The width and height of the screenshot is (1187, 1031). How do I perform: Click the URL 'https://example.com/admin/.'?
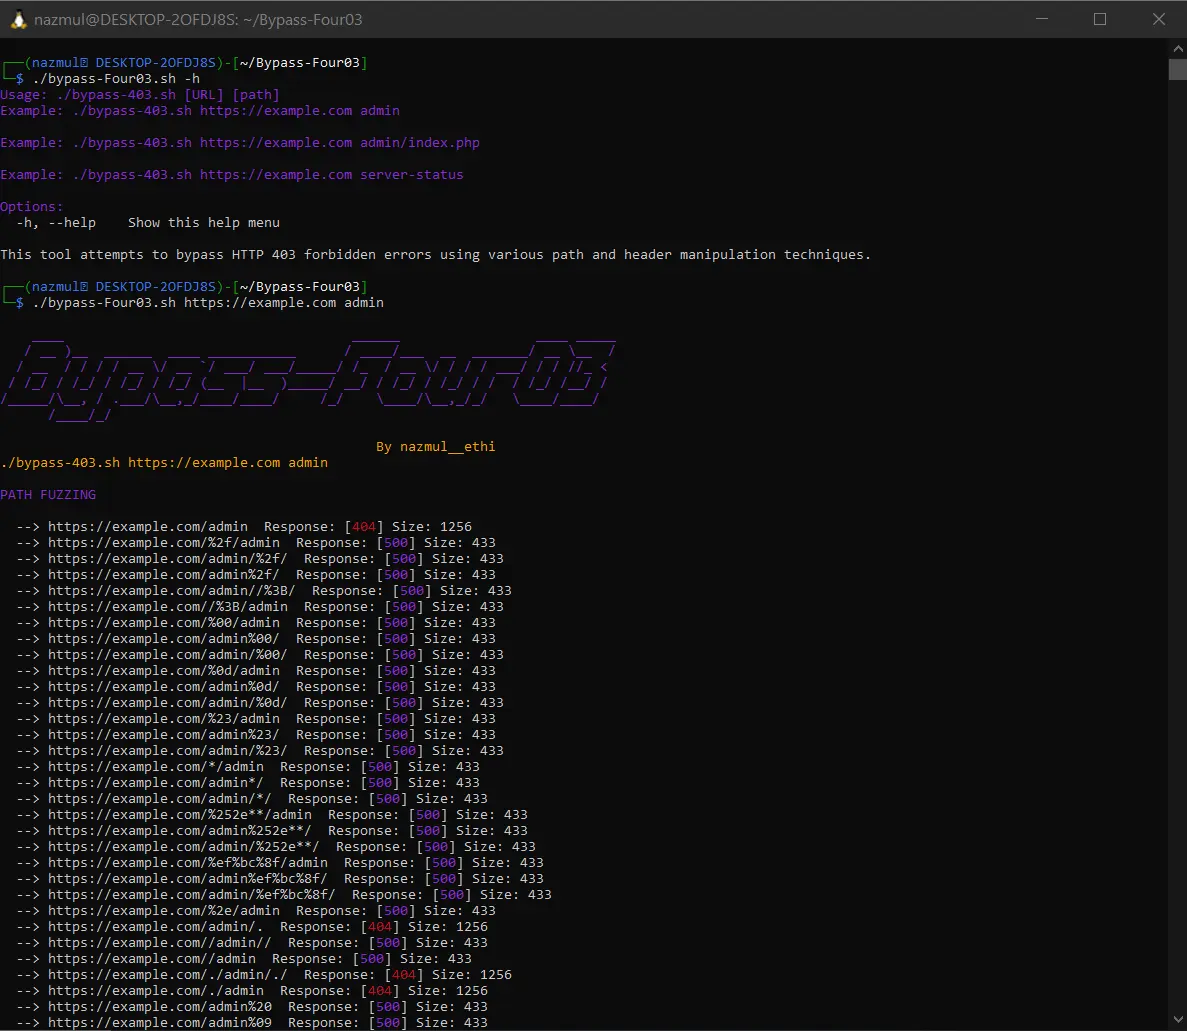click(156, 927)
